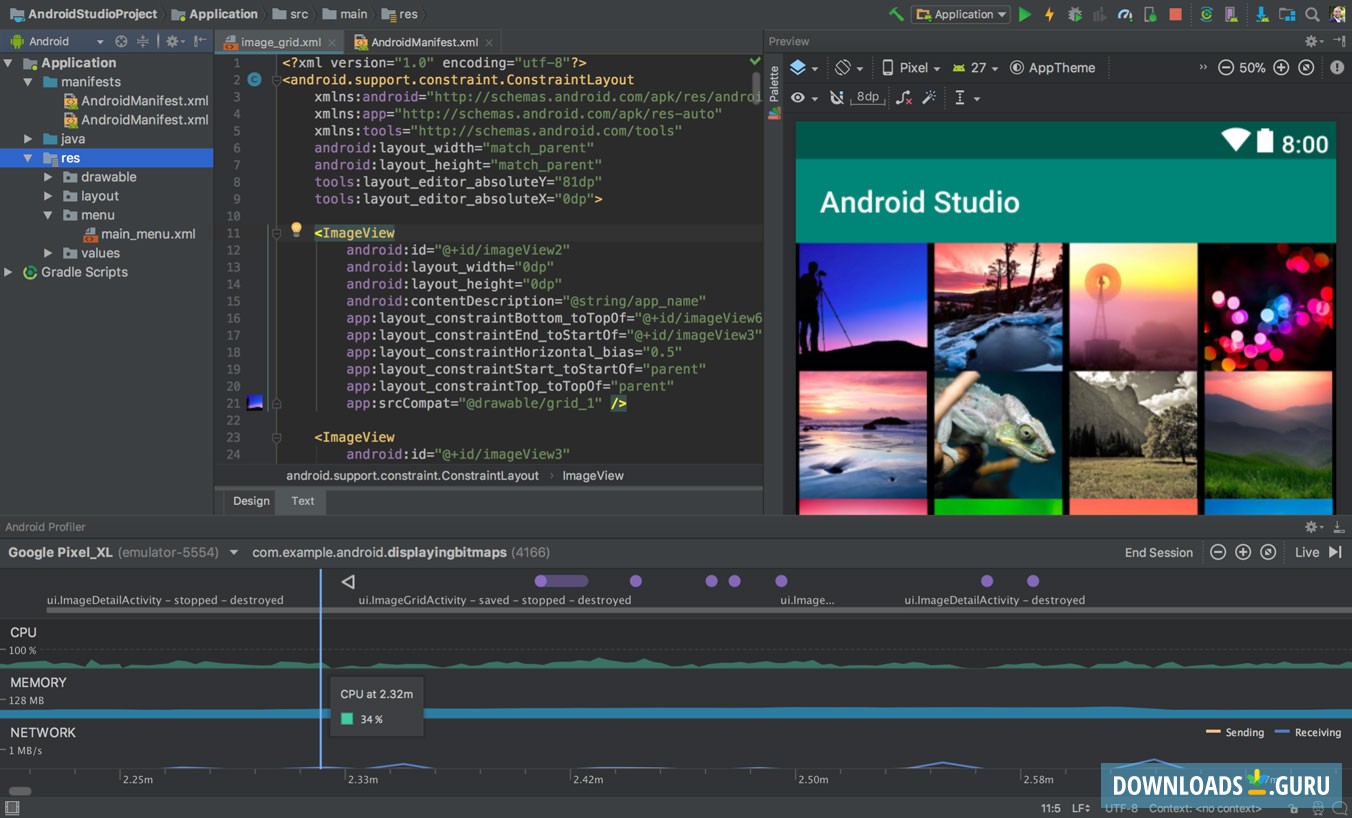Stop the app with the red square

pyautogui.click(x=1176, y=14)
